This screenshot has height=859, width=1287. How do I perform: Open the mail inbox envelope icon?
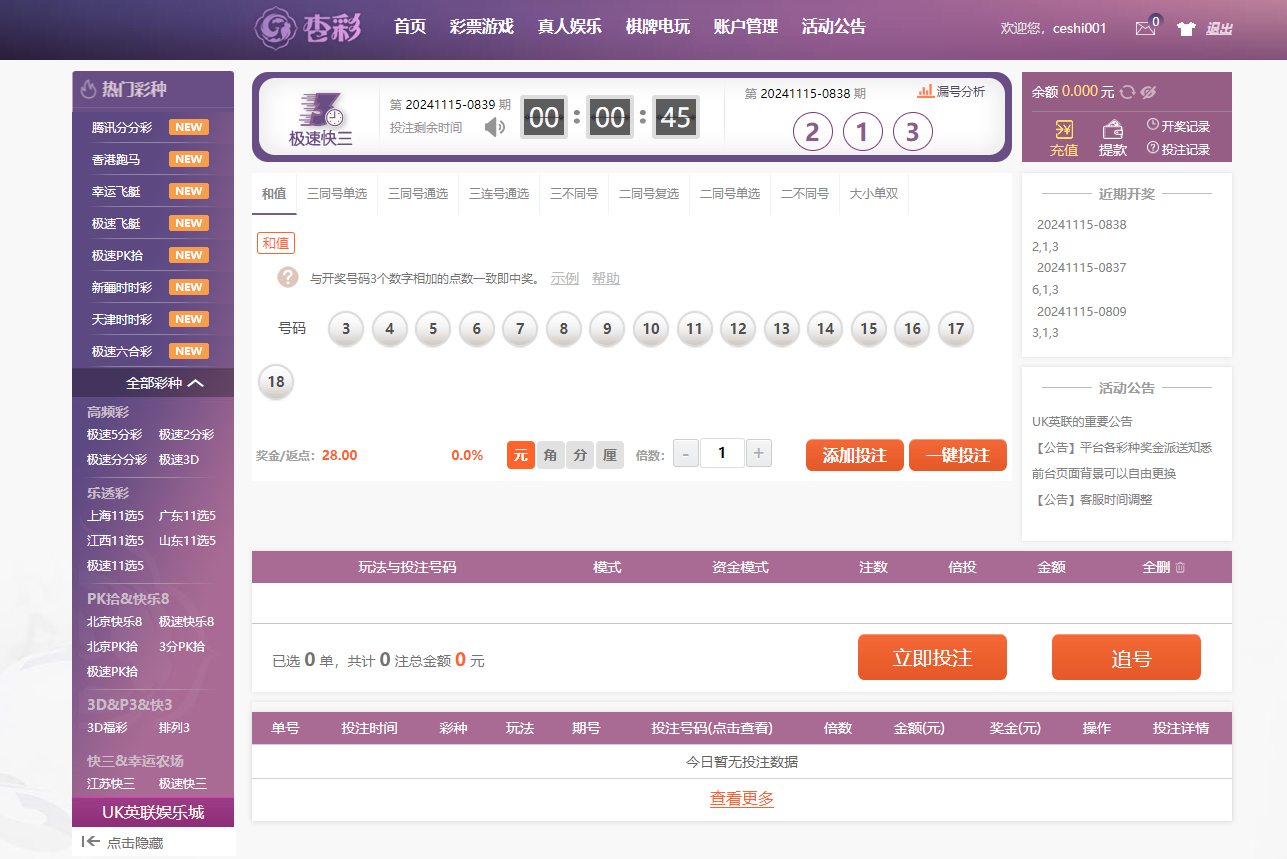pos(1145,29)
